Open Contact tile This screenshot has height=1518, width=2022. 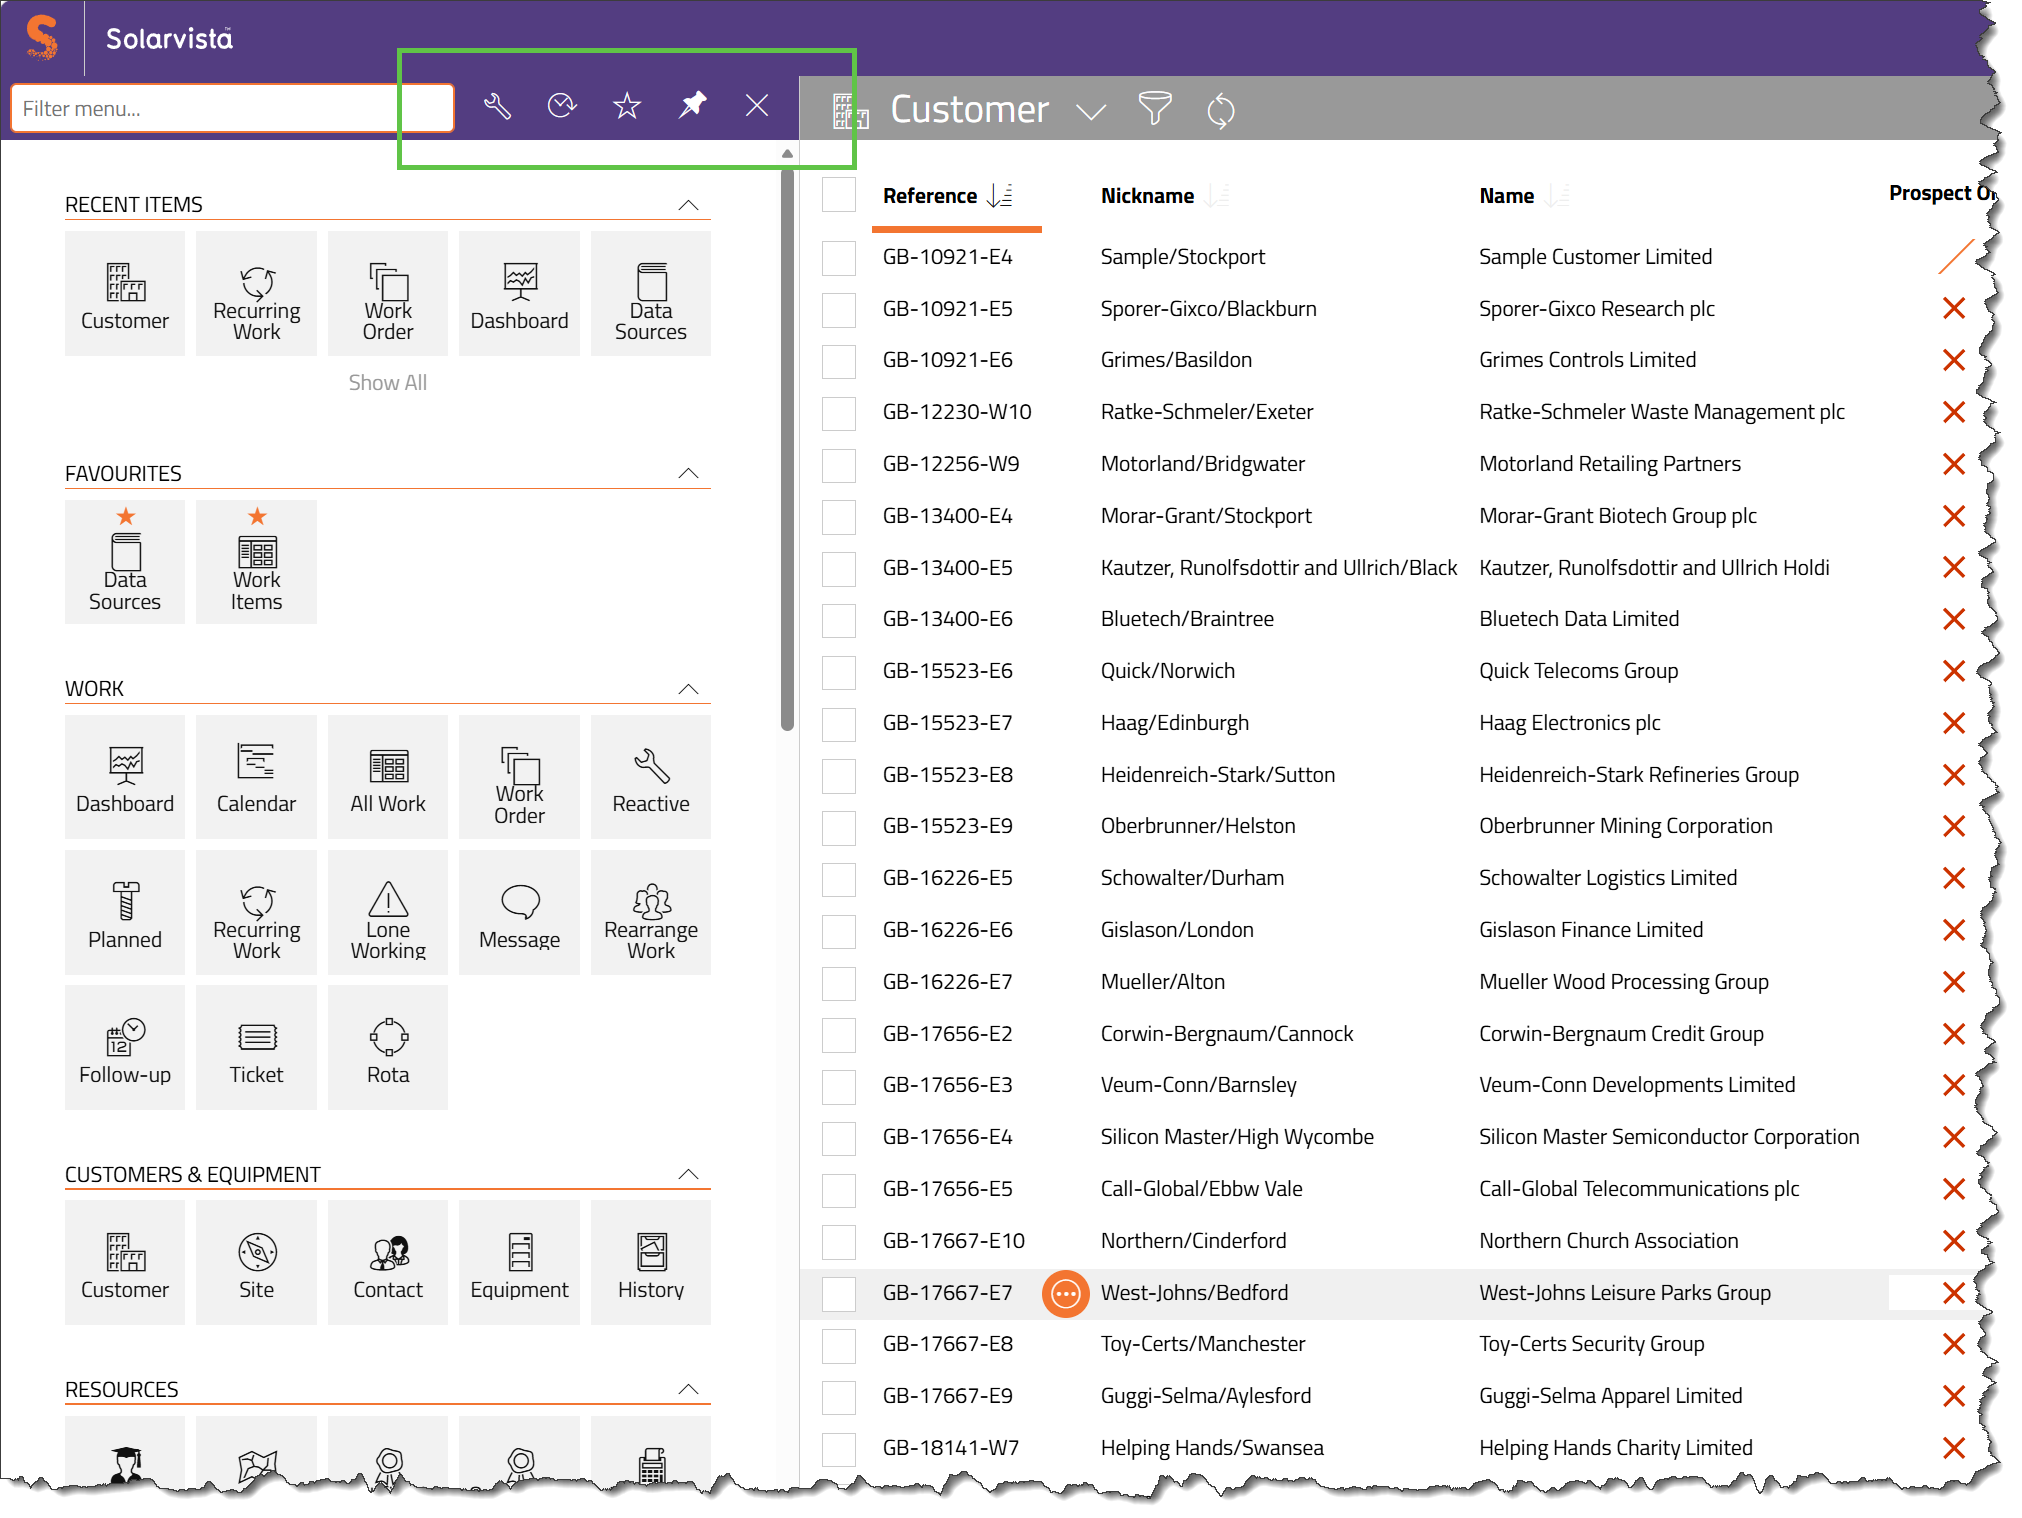pyautogui.click(x=388, y=1263)
